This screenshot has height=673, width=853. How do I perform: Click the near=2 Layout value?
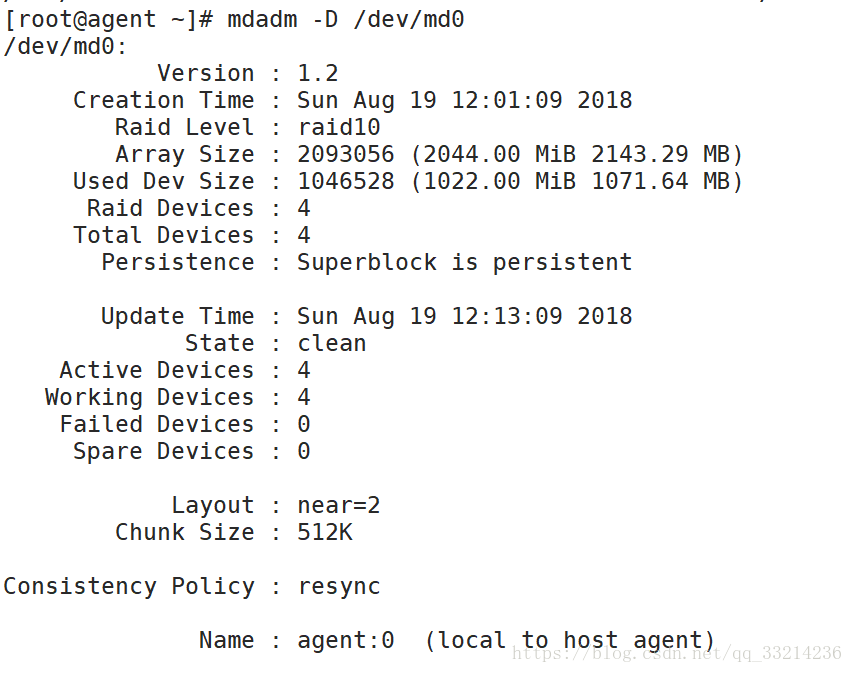(x=338, y=505)
